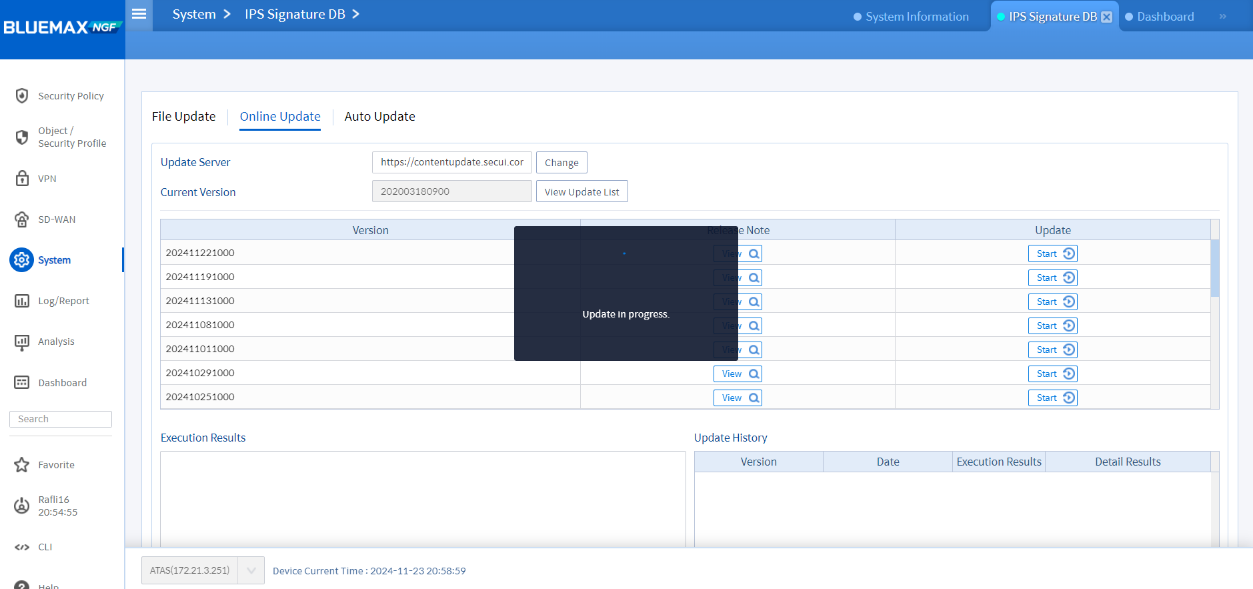Viewport: 1253px width, 589px height.
Task: Go to the VPN lock icon
Action: 21,178
